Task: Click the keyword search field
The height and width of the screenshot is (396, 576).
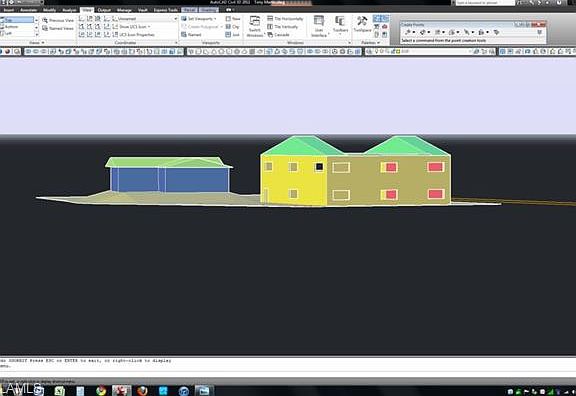Action: coord(485,3)
